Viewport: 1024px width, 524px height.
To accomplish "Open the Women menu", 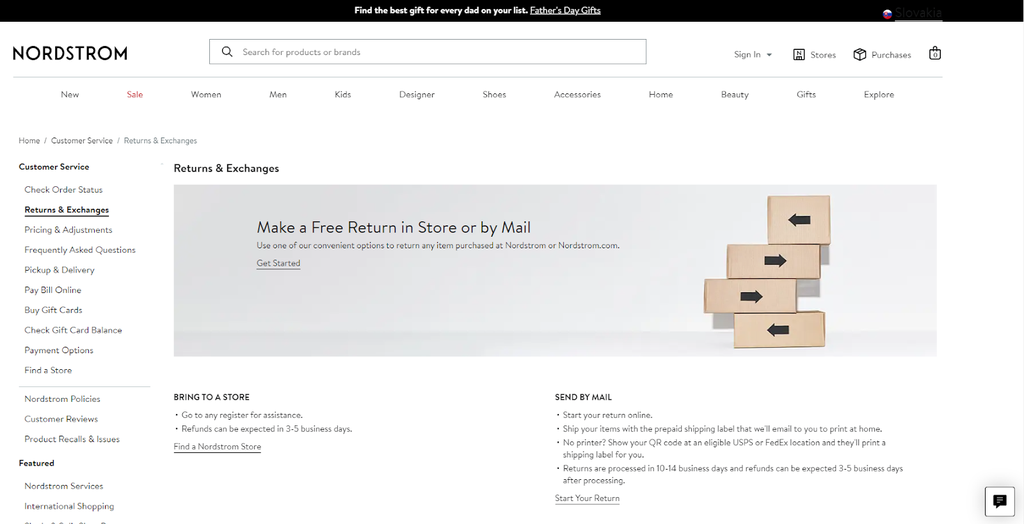I will pyautogui.click(x=206, y=94).
